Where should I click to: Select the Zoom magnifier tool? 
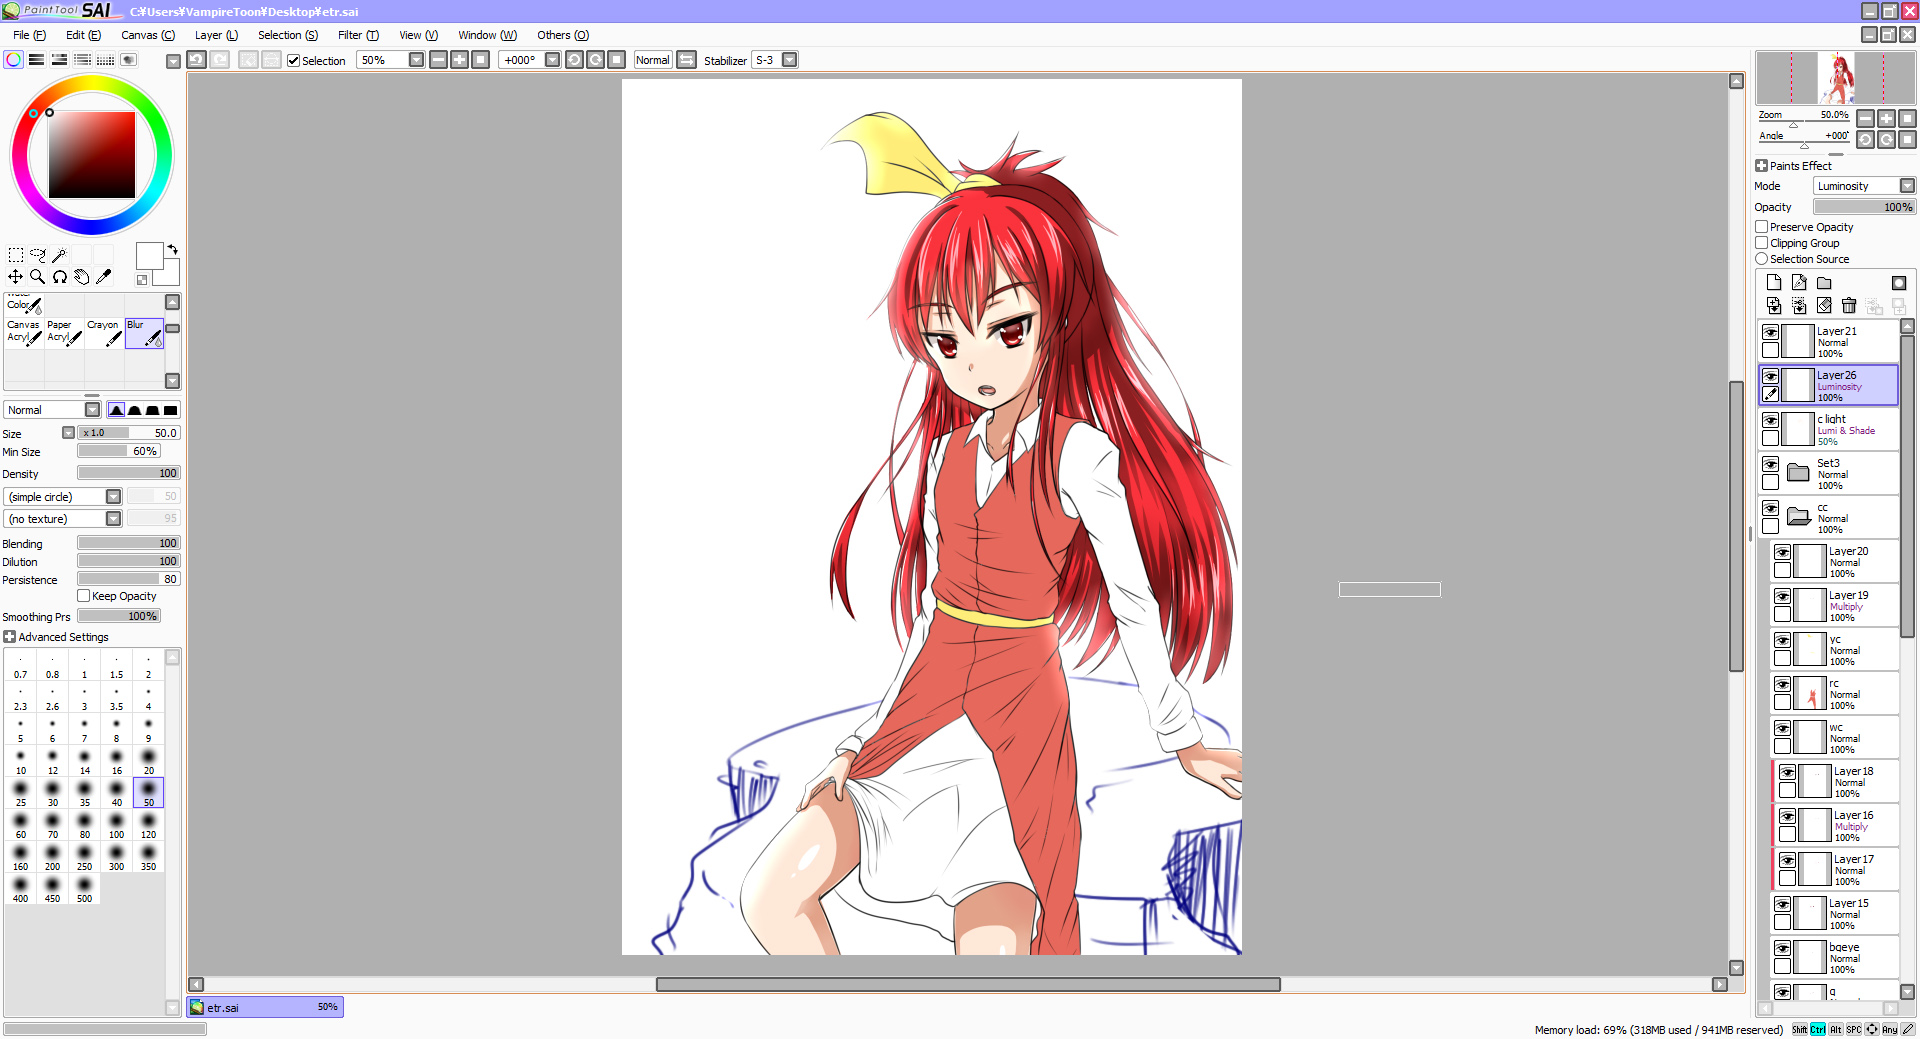pos(37,277)
